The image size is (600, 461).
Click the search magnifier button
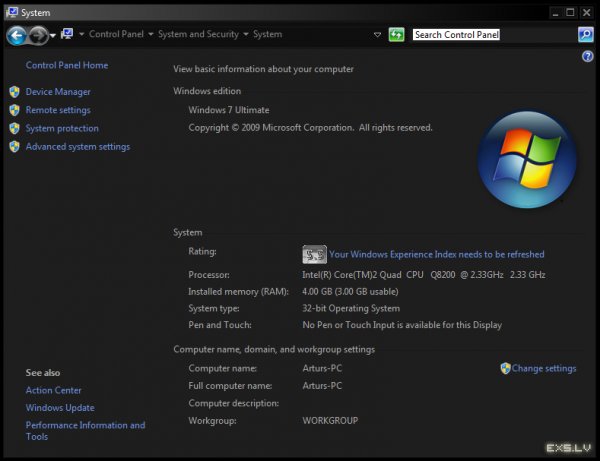click(585, 35)
